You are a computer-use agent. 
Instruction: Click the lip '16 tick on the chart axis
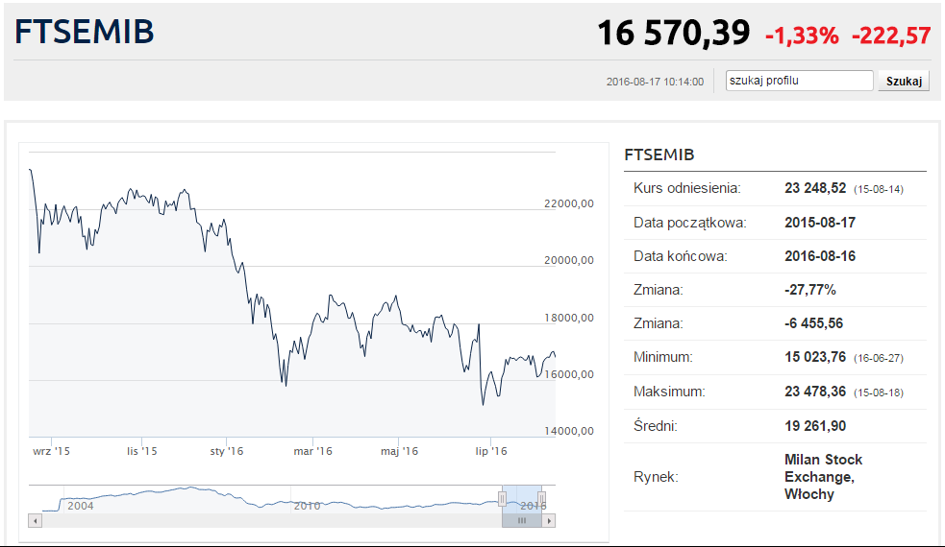(491, 451)
